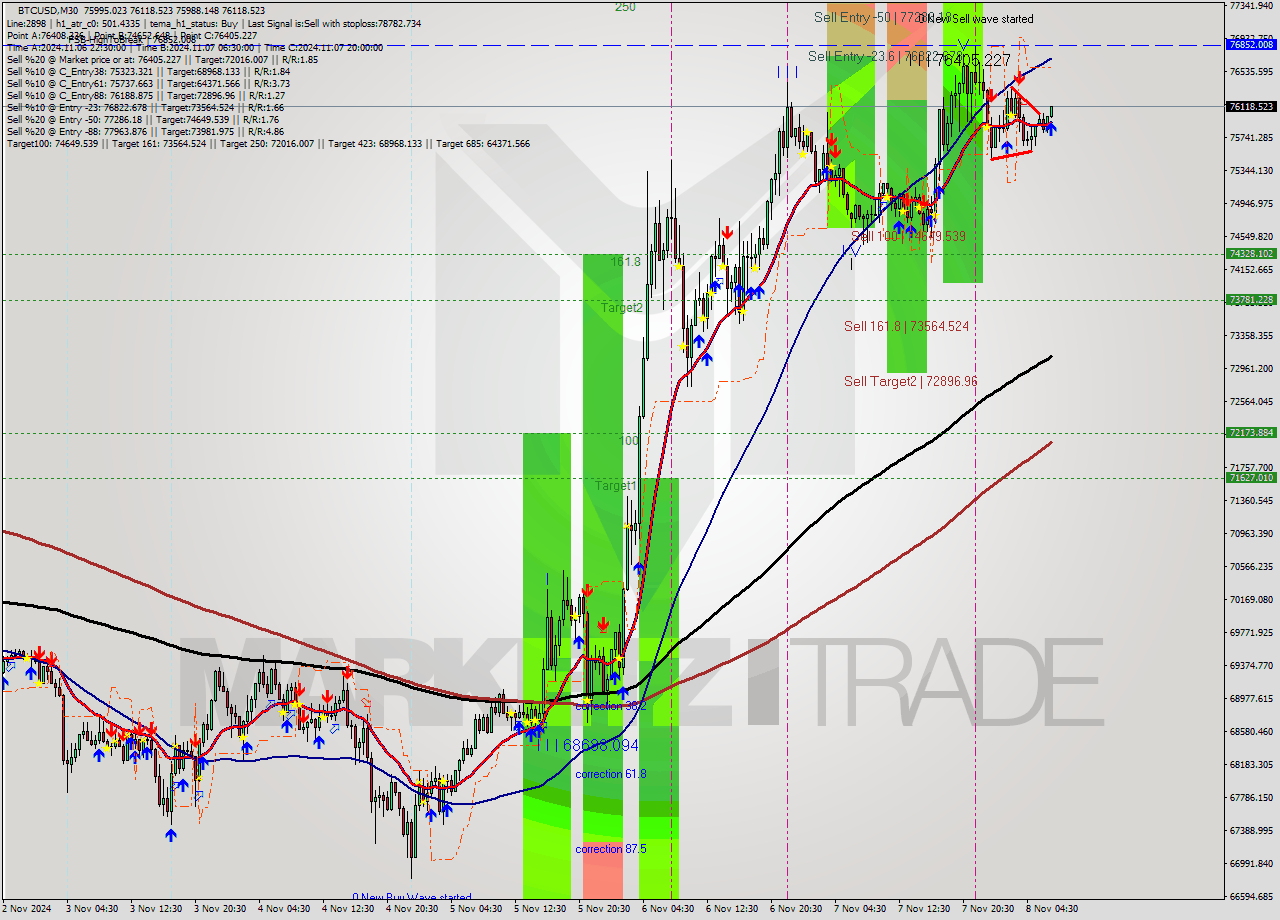Click the 'Target2' label on green zone
This screenshot has width=1280, height=920.
[x=622, y=308]
